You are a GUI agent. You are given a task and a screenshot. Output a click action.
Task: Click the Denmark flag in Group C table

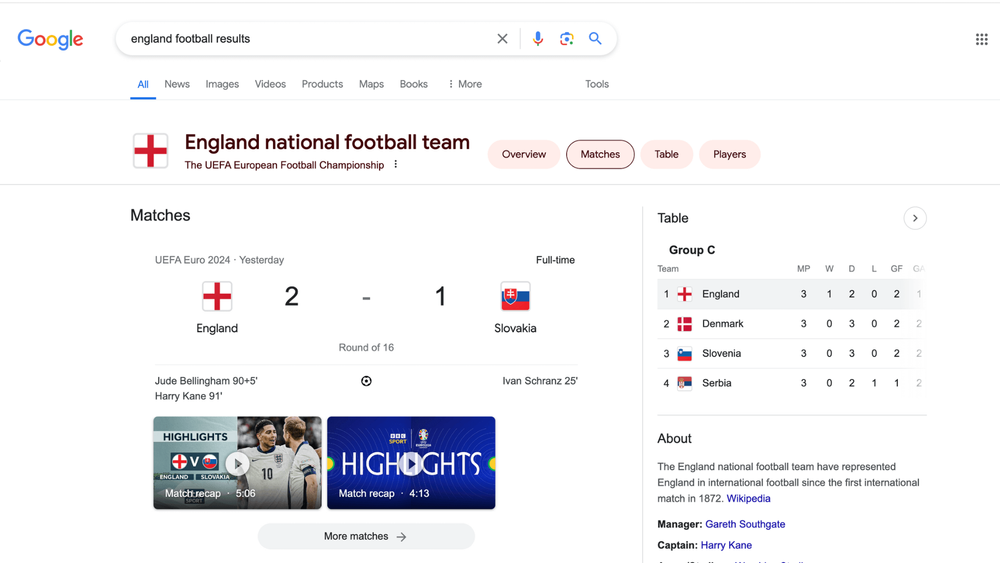(x=684, y=324)
